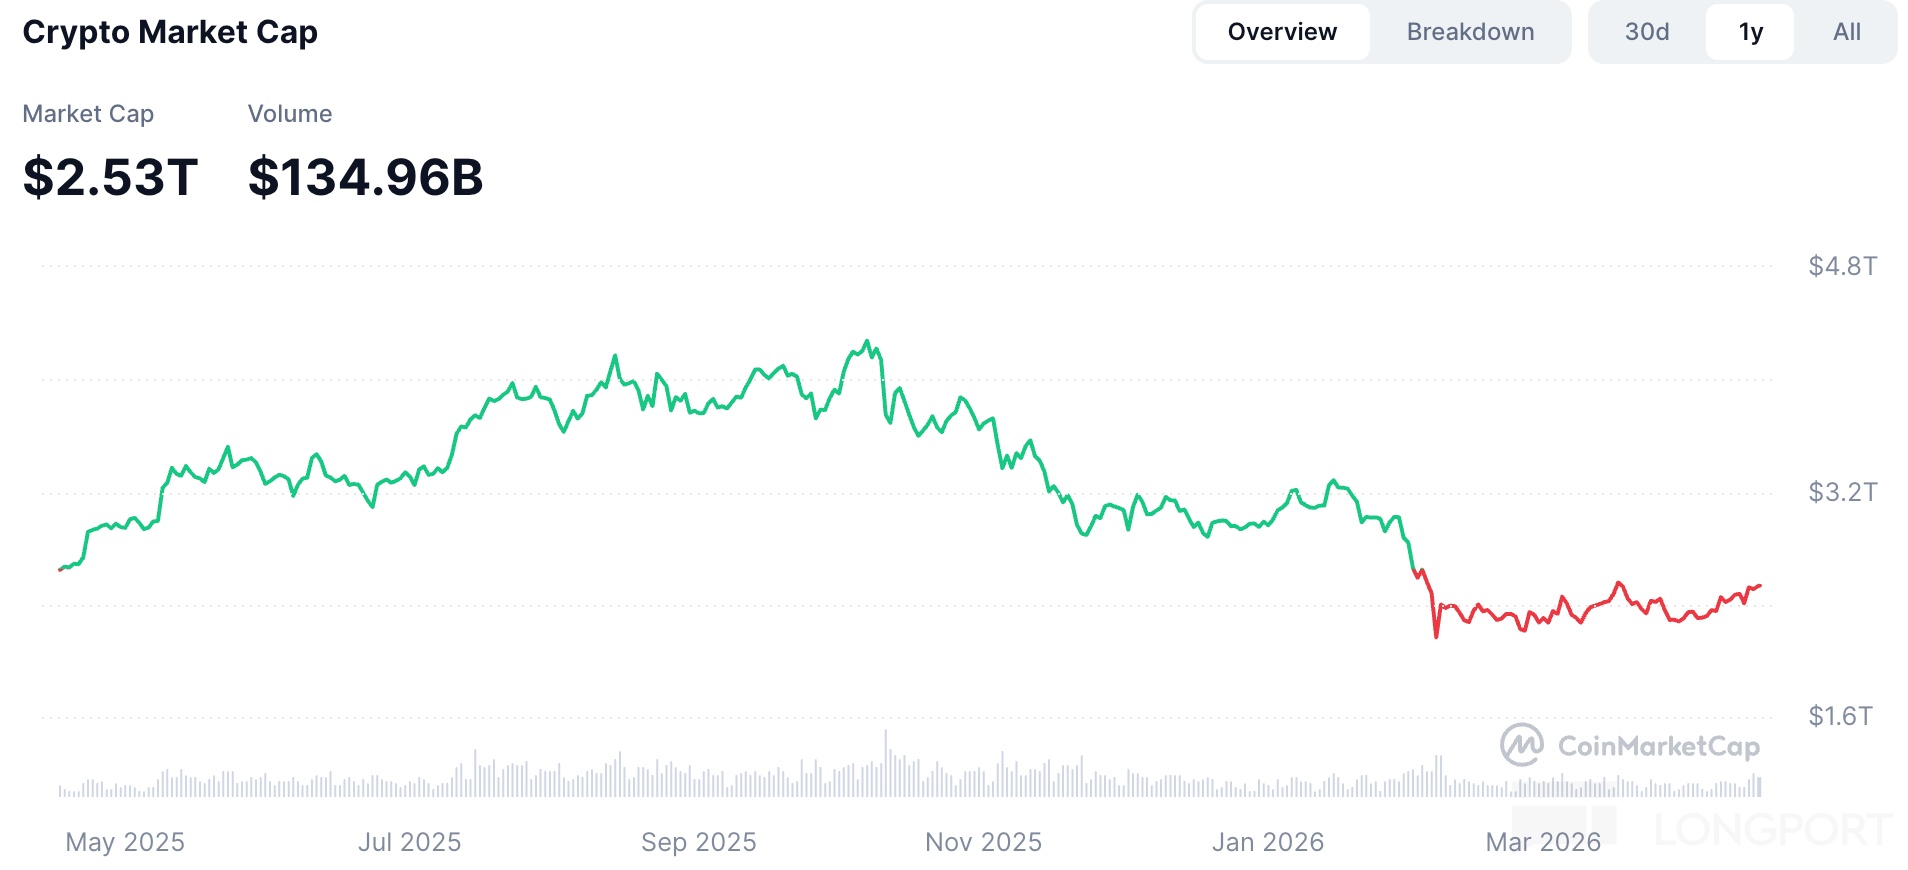Click the $3.2T y-axis label
The height and width of the screenshot is (870, 1908).
pos(1842,492)
